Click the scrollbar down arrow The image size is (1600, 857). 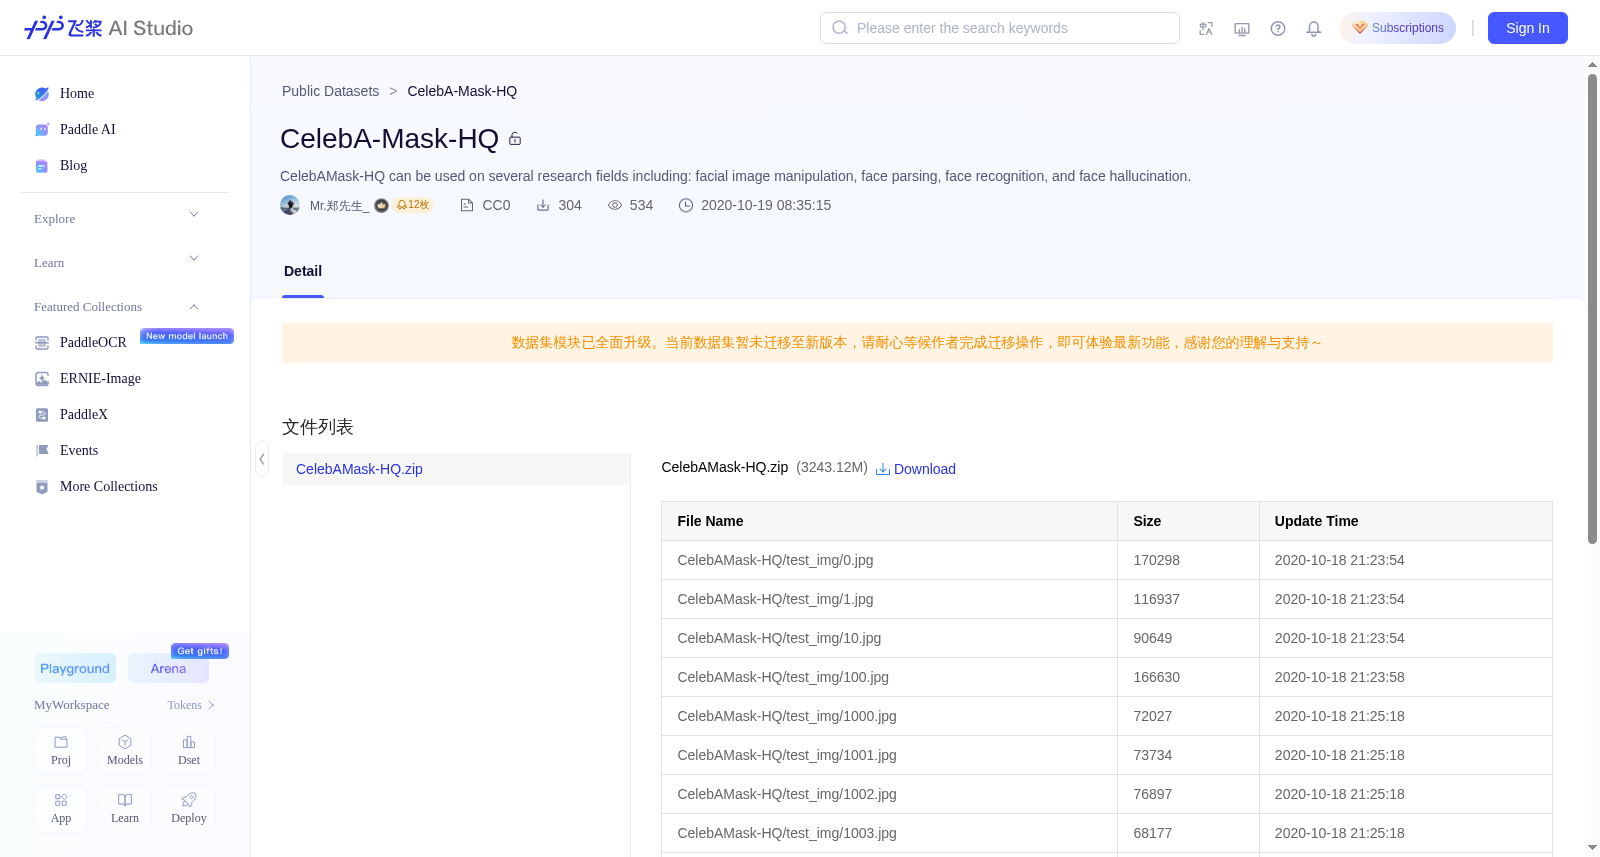[1592, 848]
